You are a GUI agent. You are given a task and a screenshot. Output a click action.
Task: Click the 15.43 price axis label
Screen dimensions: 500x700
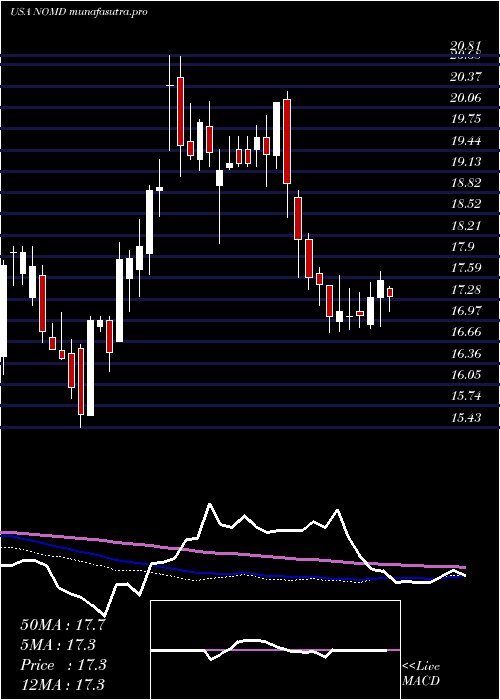click(x=466, y=418)
